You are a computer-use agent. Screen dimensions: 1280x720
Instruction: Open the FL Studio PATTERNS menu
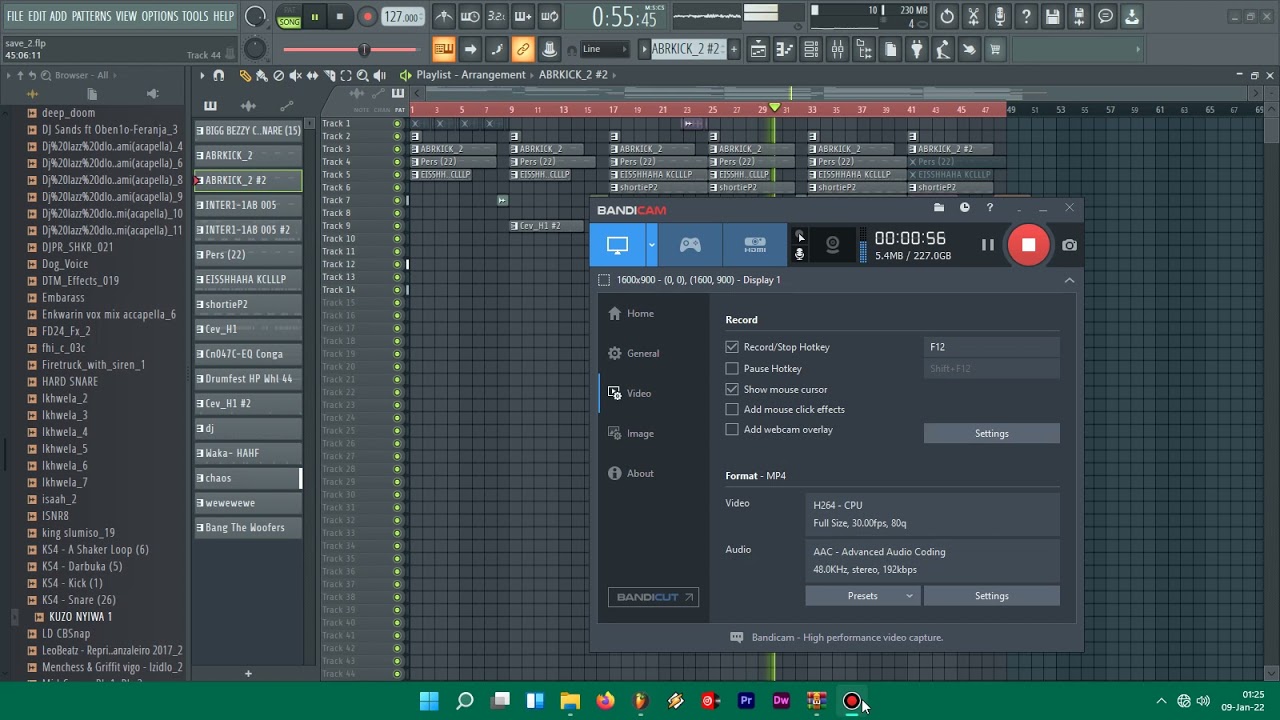point(91,16)
